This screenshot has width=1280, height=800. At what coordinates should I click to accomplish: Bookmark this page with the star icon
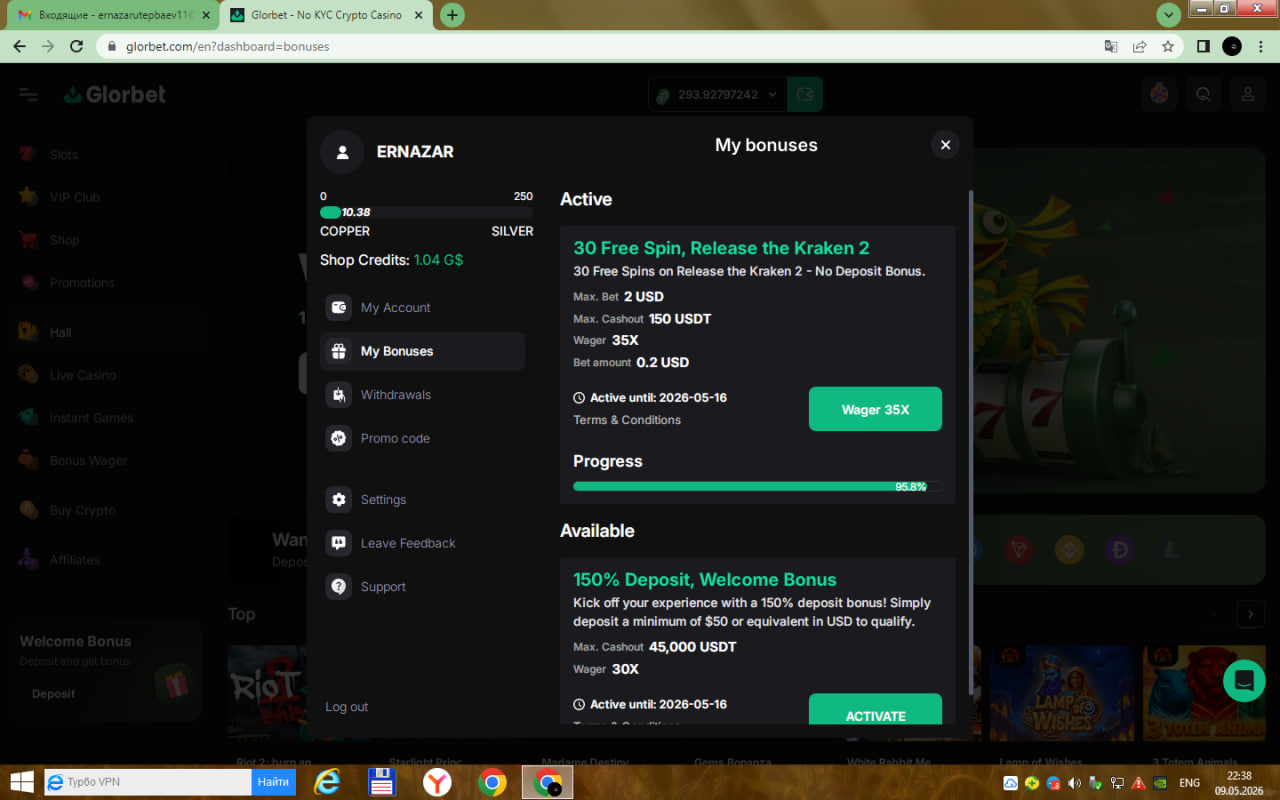point(1168,46)
